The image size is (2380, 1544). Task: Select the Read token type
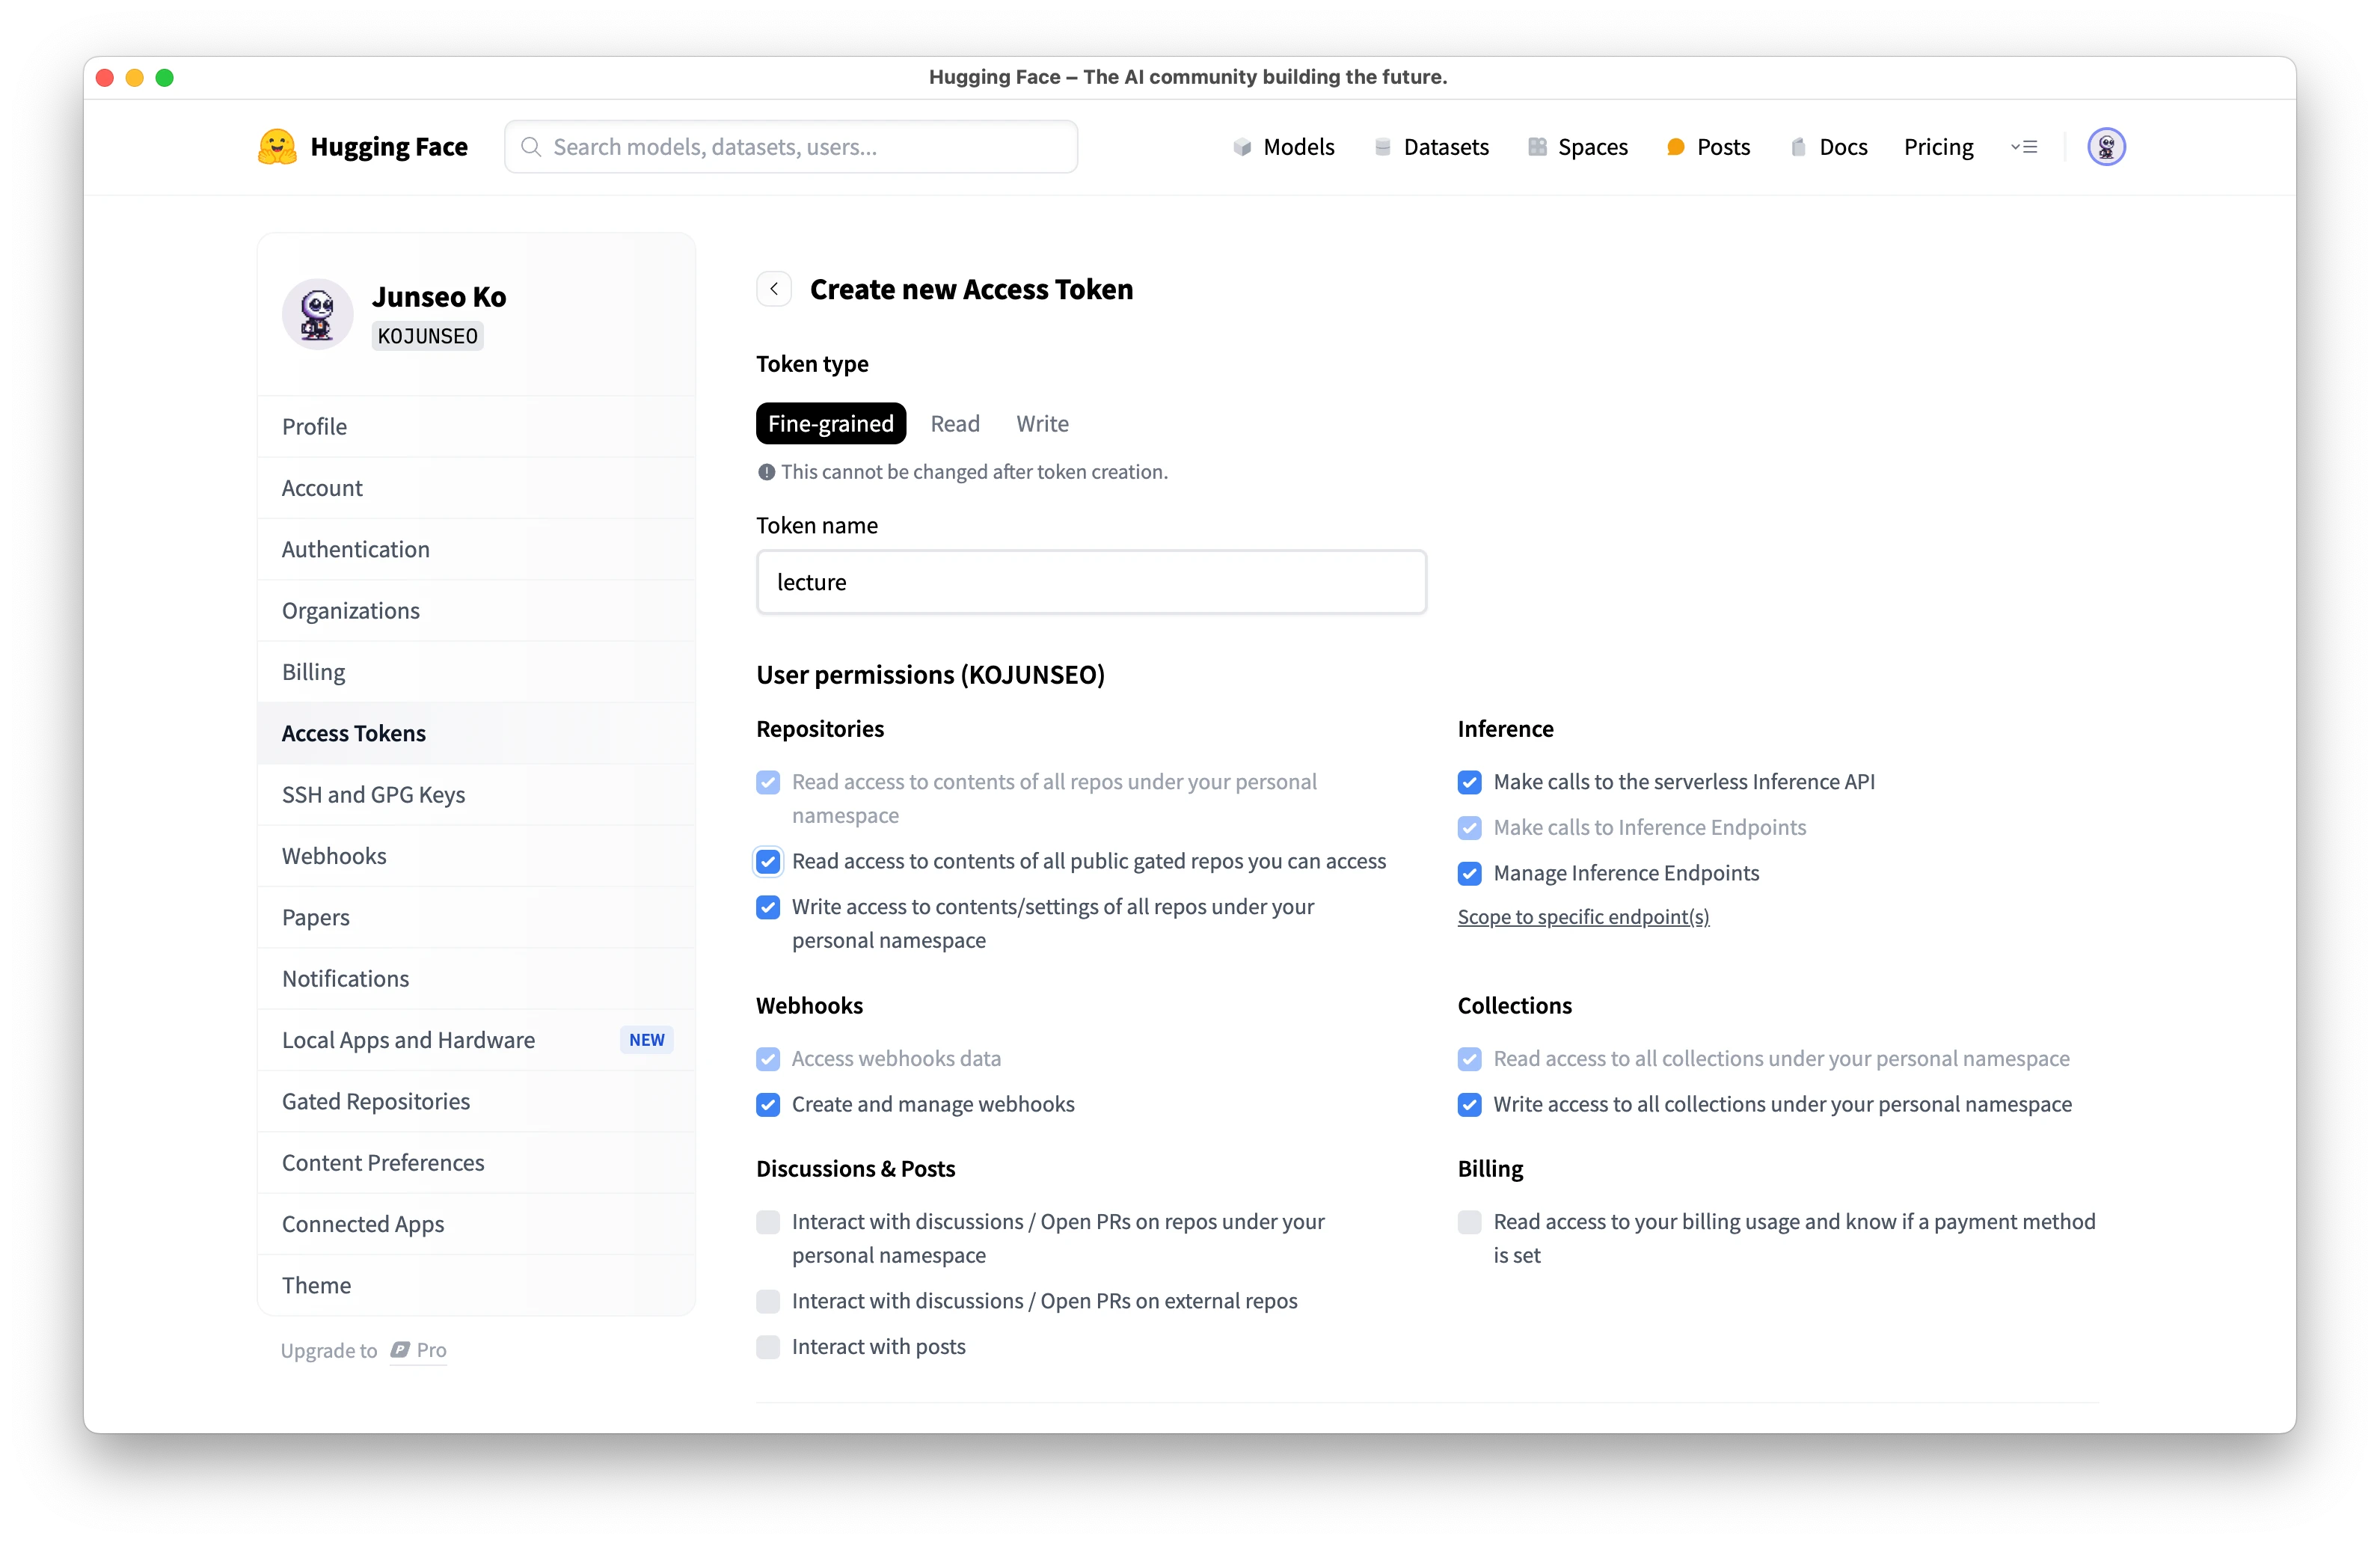point(955,424)
